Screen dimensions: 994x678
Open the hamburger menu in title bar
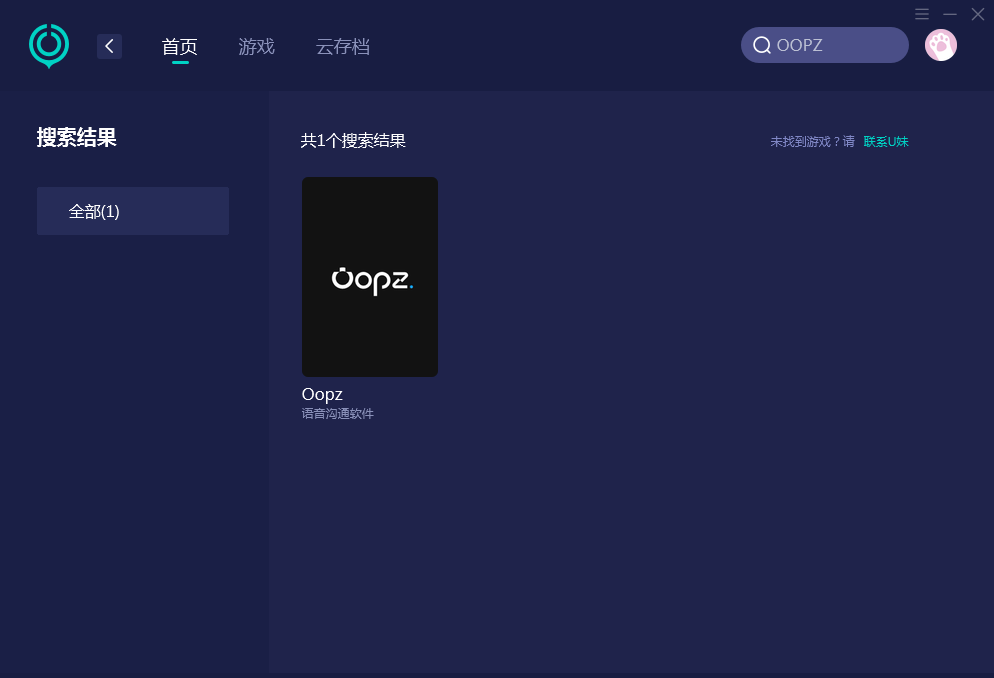(922, 14)
